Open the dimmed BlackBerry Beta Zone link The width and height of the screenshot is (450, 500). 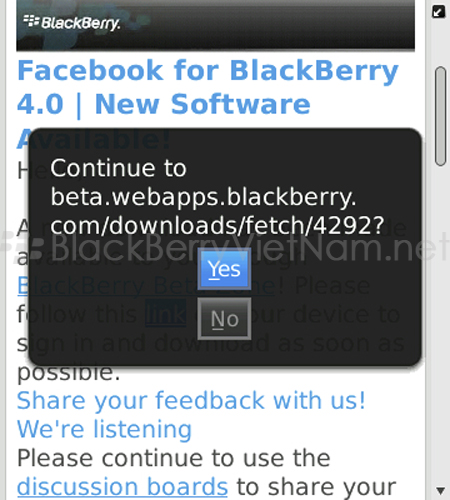tap(146, 286)
